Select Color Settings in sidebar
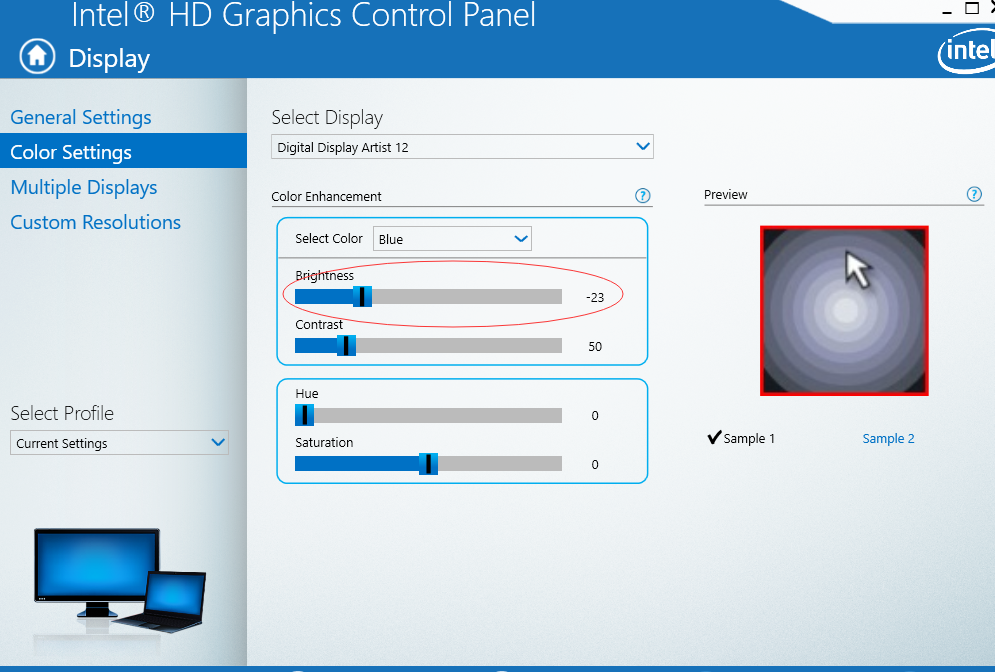This screenshot has width=995, height=672. [71, 152]
